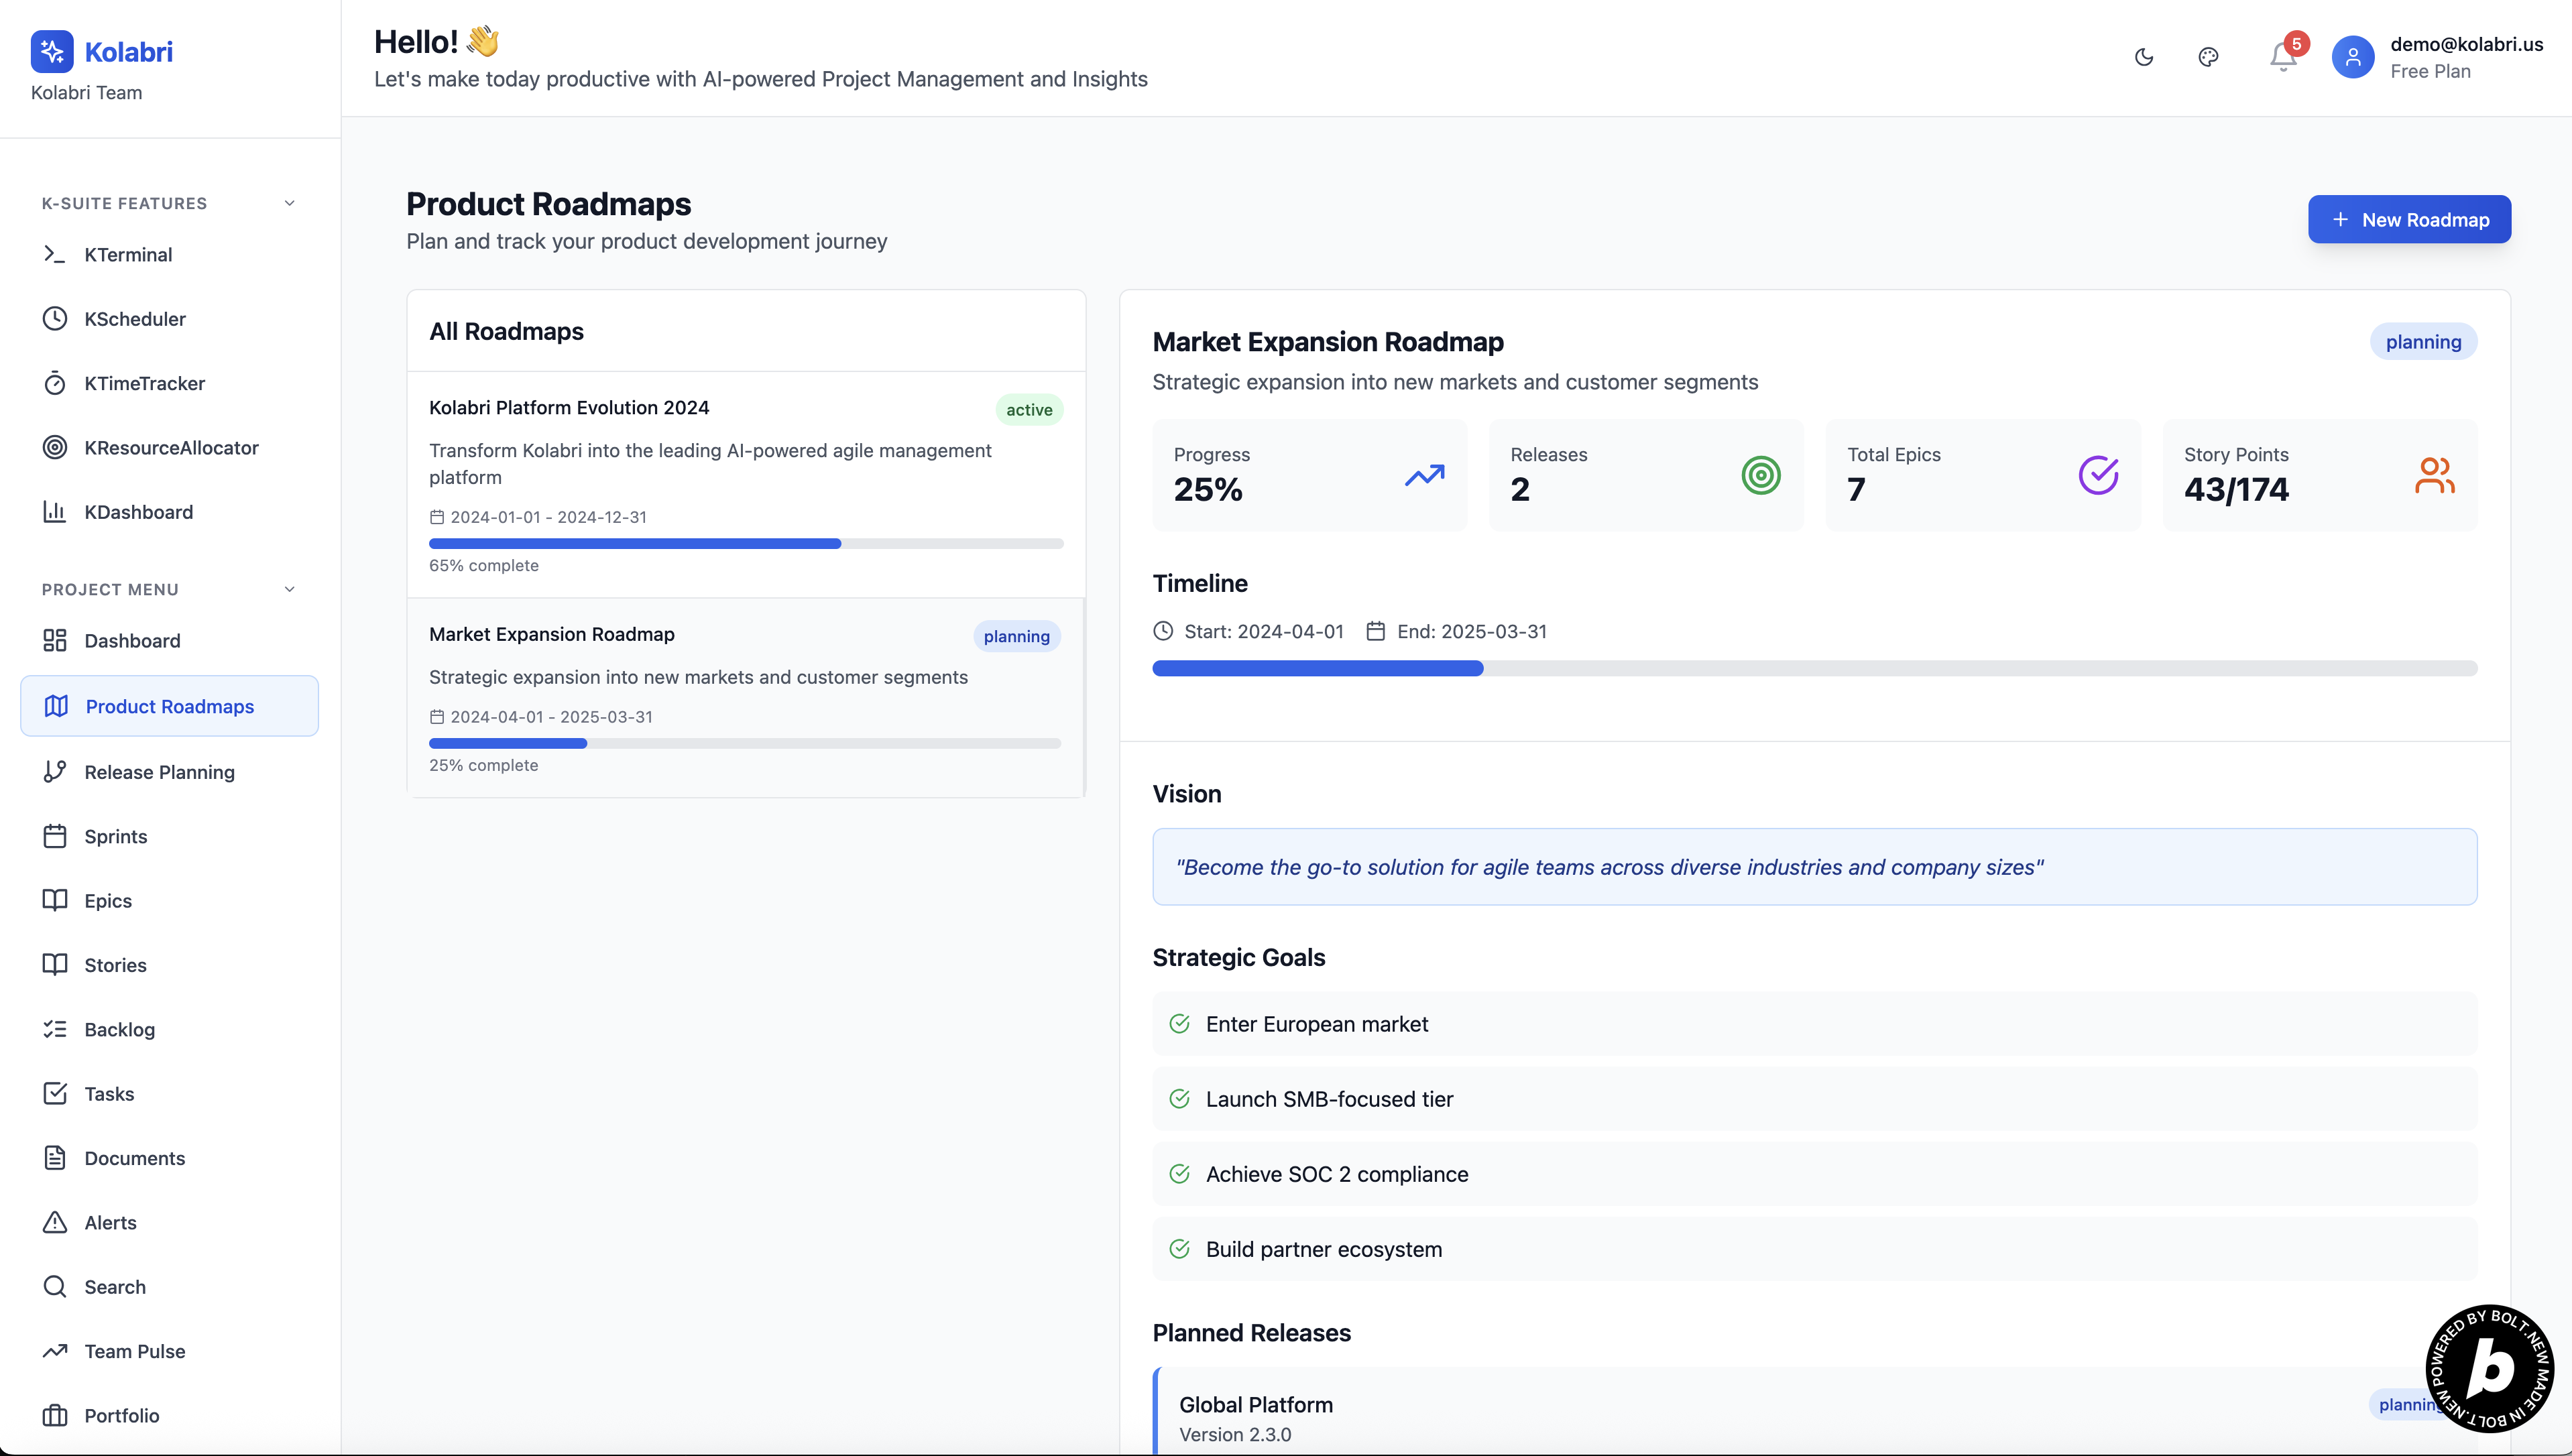Open KResourceAllocator target item
Viewport: 2572px width, 1456px height.
pyautogui.click(x=171, y=447)
